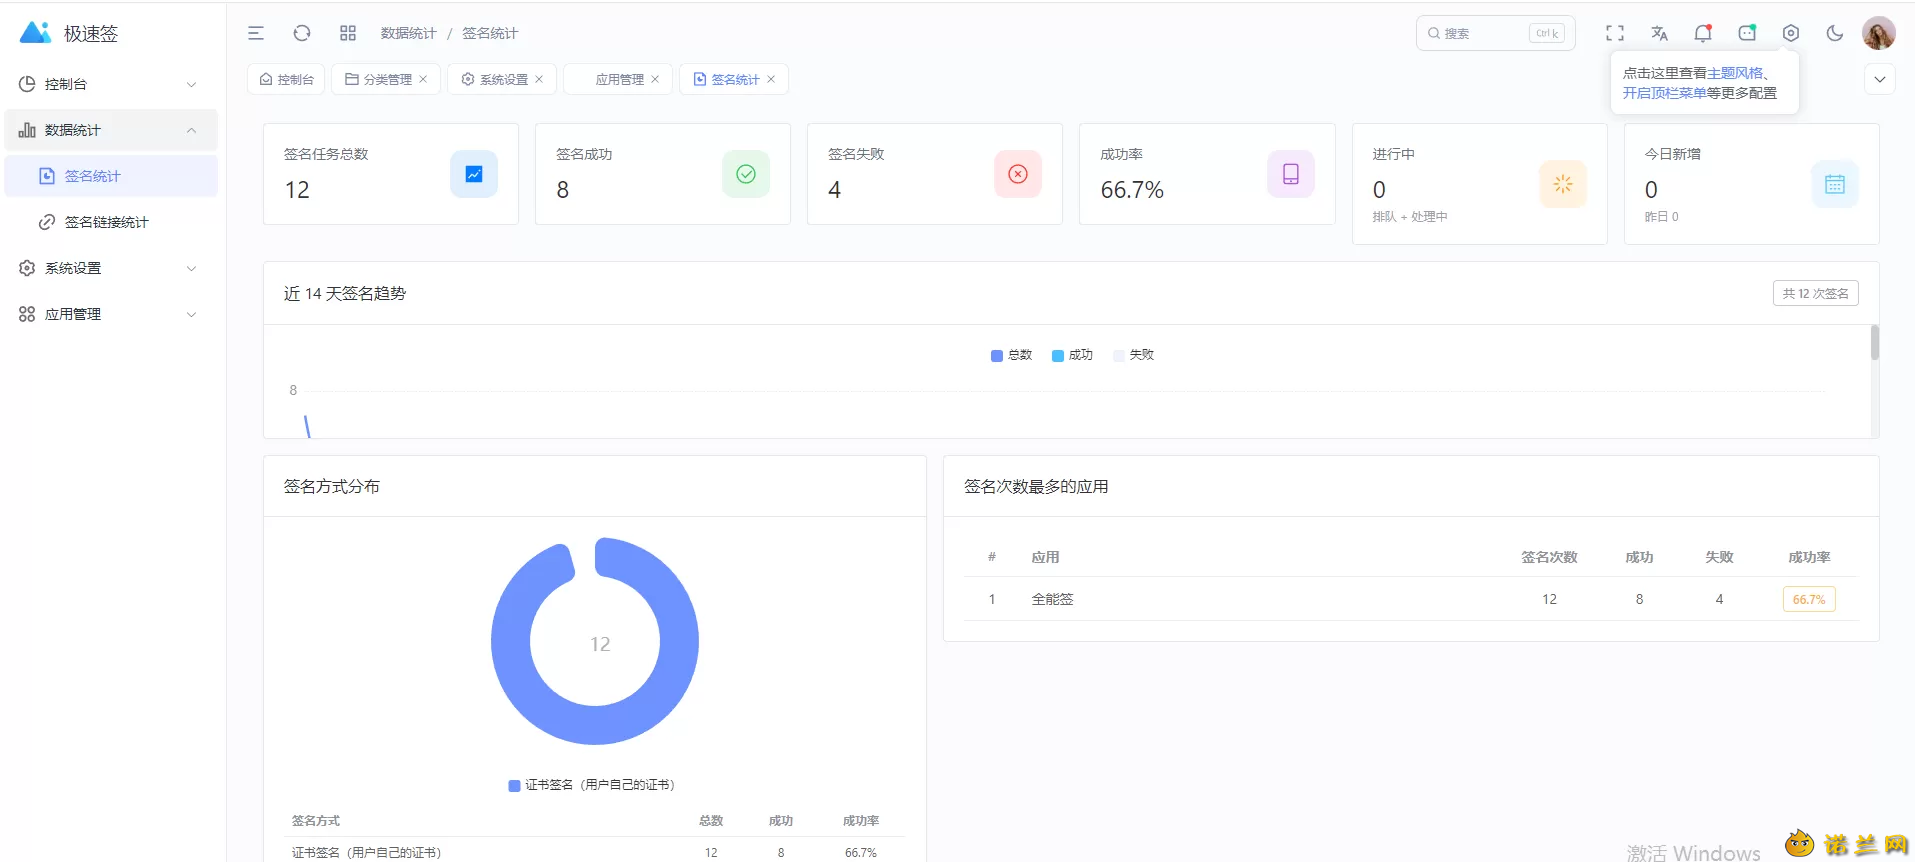Toggle the 失败 series in chart legend

click(x=1133, y=355)
